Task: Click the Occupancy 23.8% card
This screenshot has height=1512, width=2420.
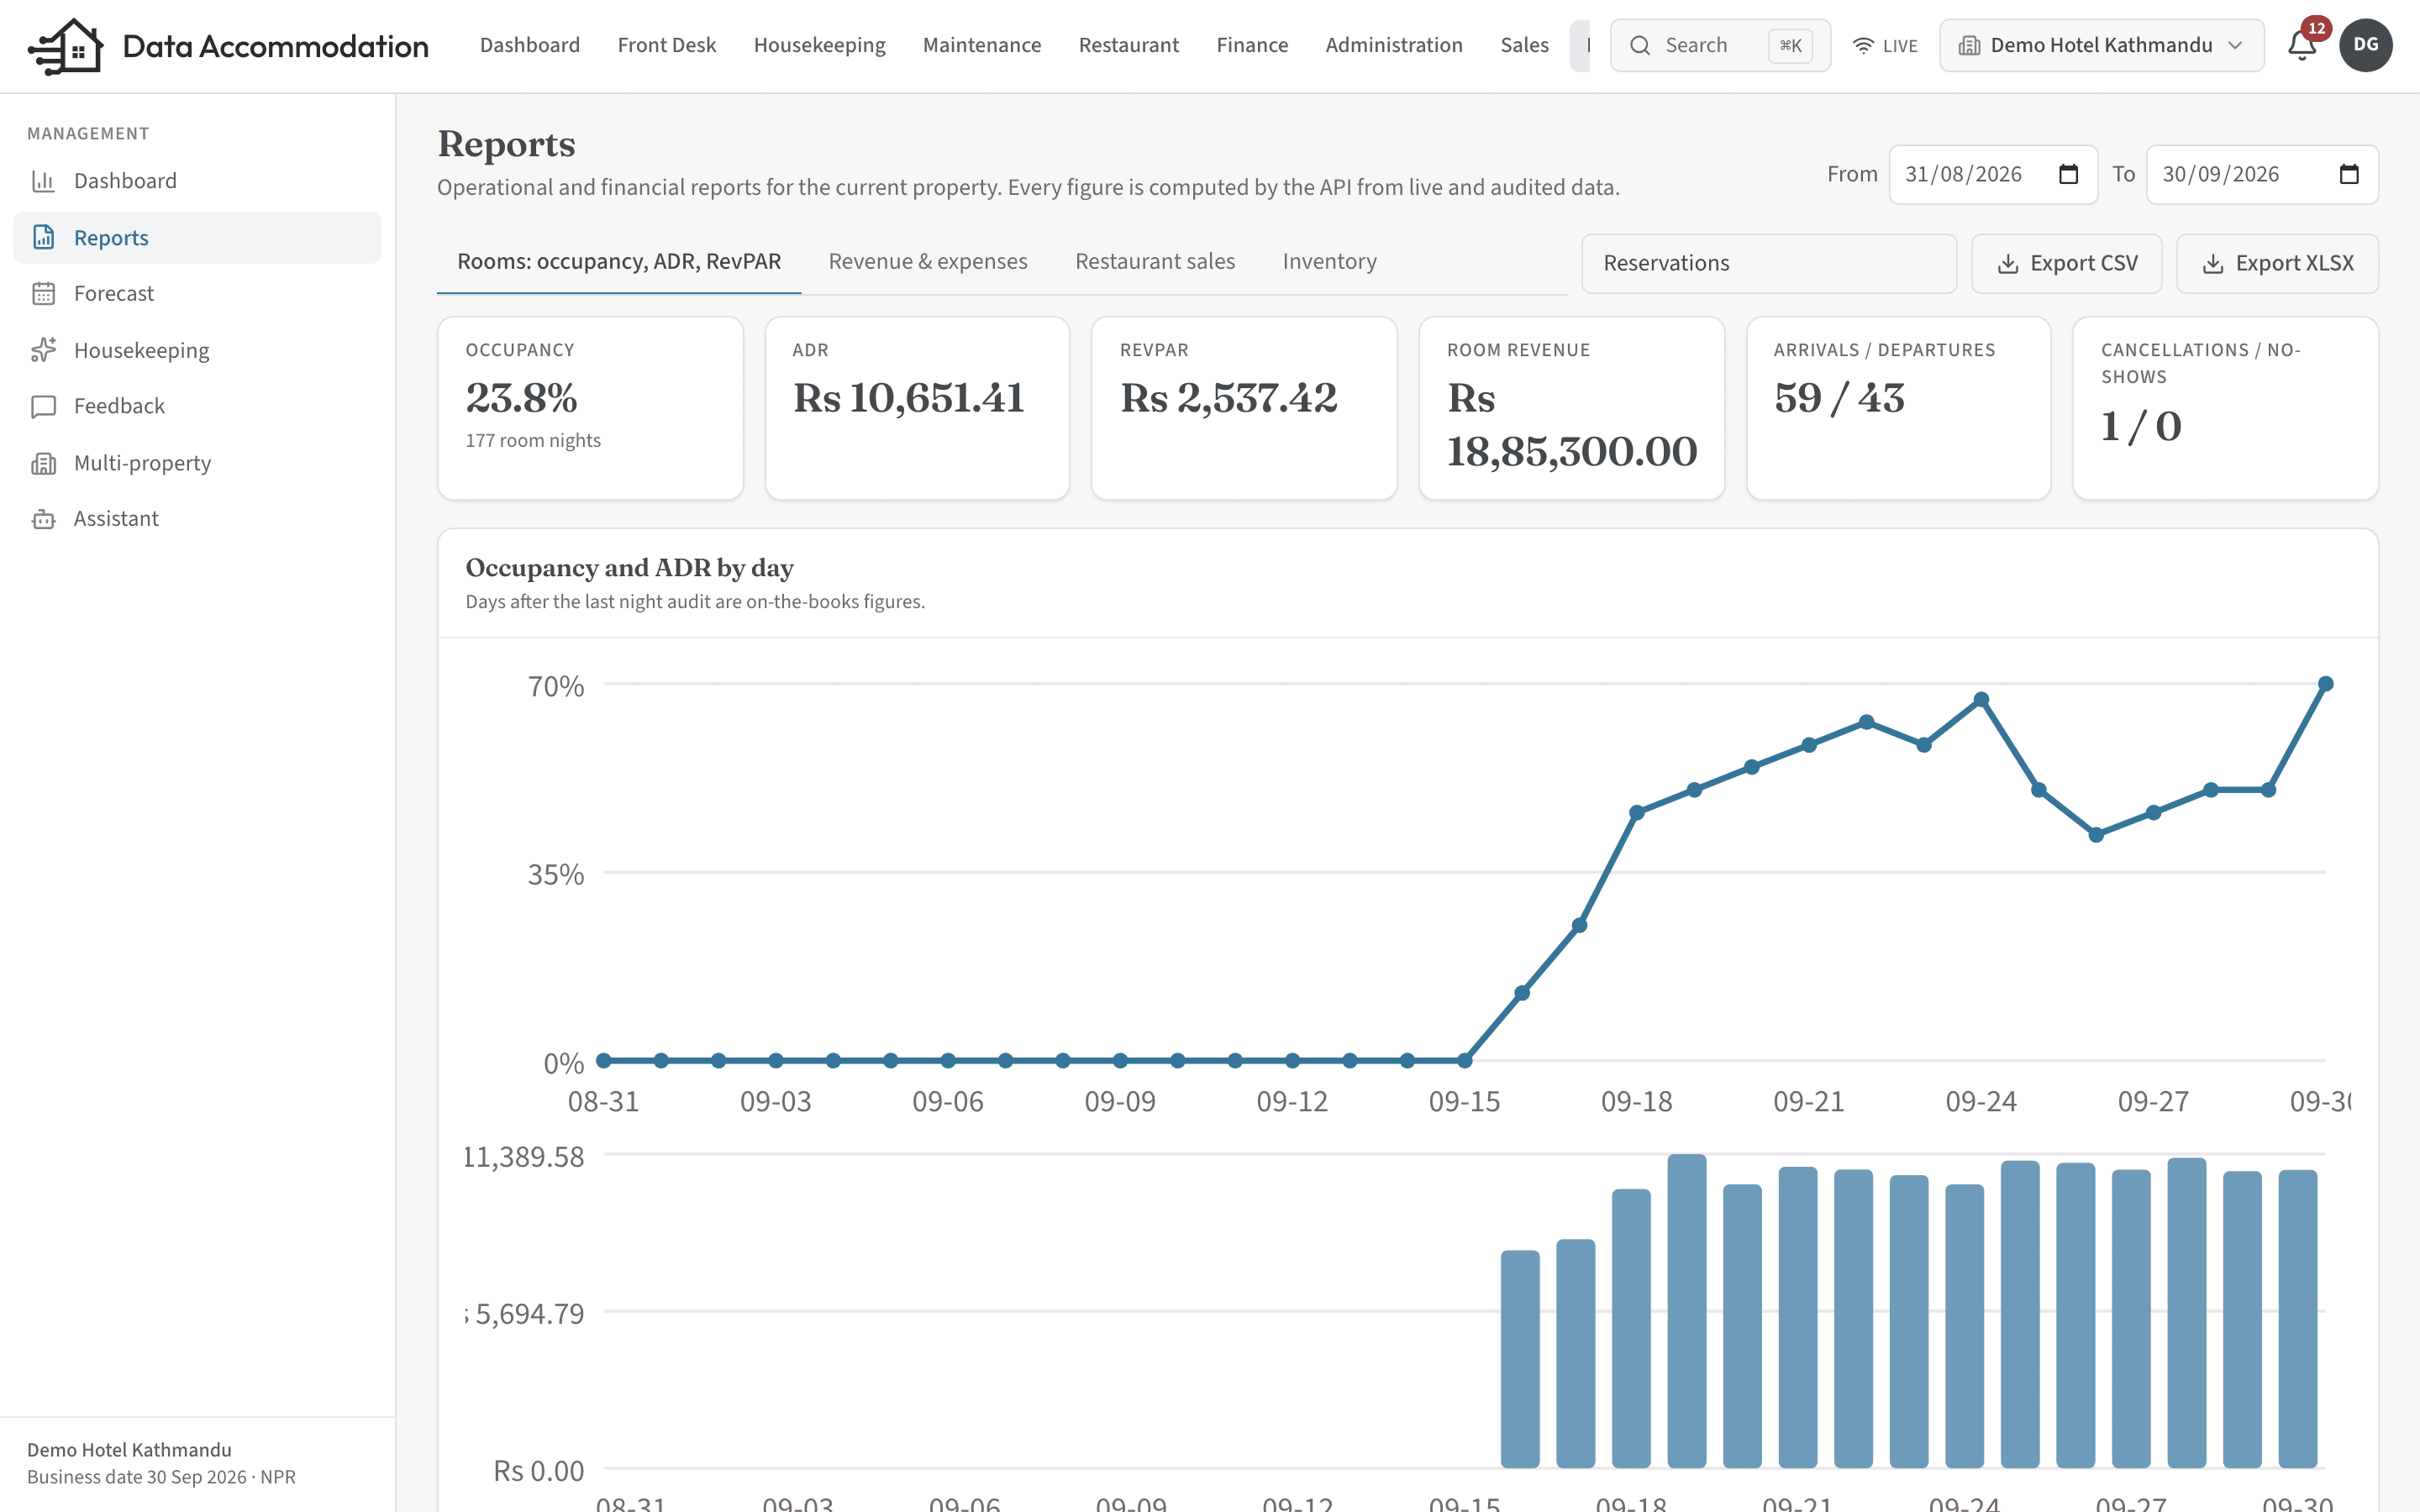Action: pyautogui.click(x=590, y=408)
